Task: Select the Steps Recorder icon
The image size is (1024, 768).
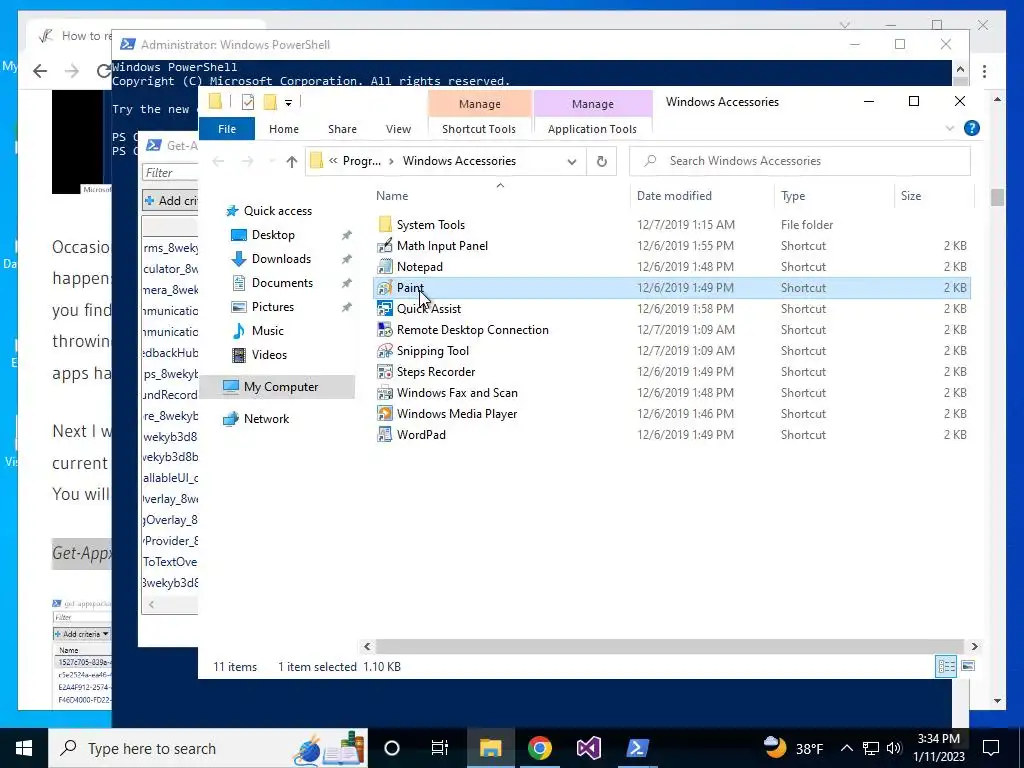Action: click(385, 371)
